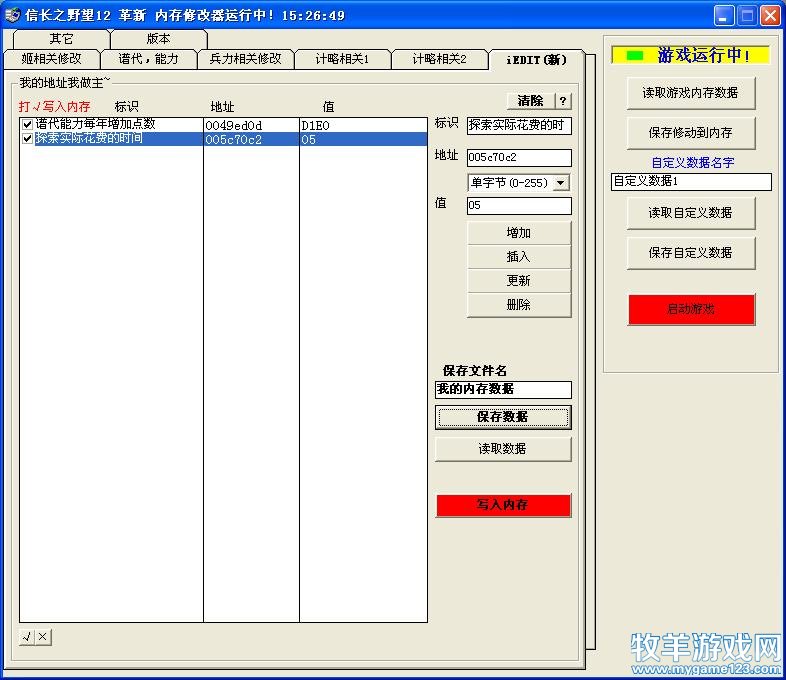Screen dimensions: 786x680
Task: Click the 游戏运行中! status indicator
Action: tap(691, 55)
